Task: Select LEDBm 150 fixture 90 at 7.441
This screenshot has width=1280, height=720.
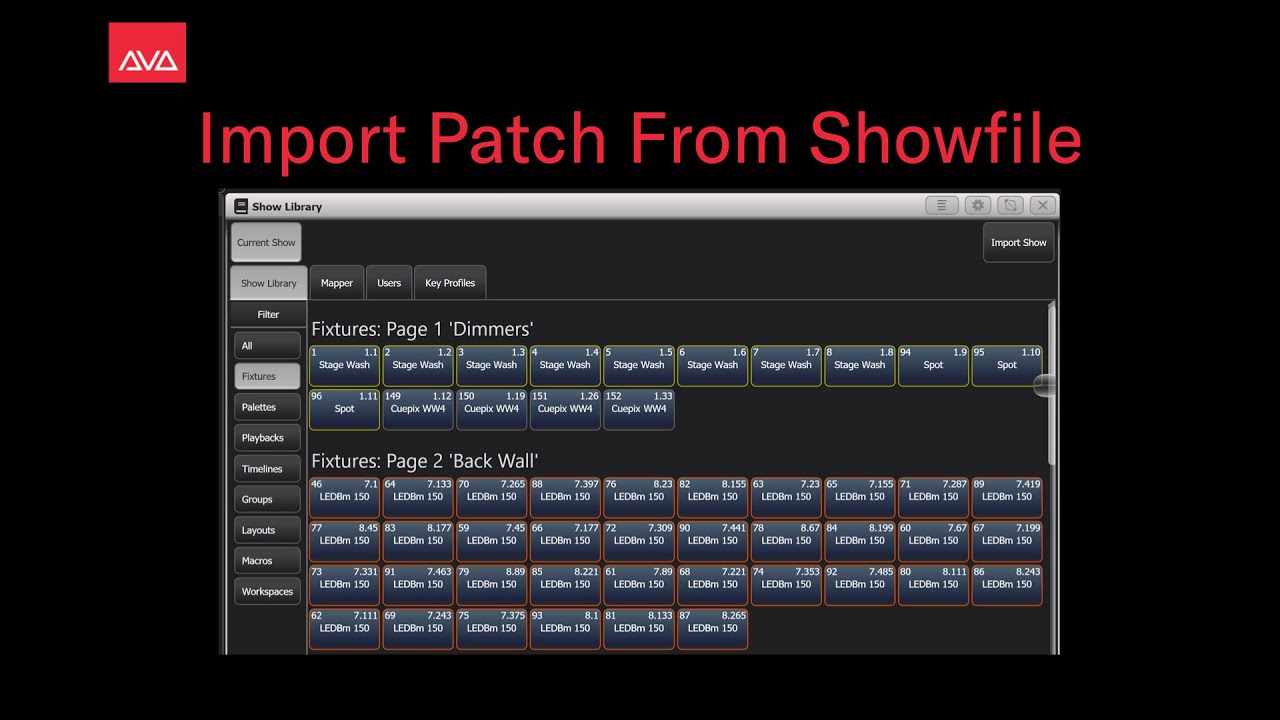Action: point(713,541)
